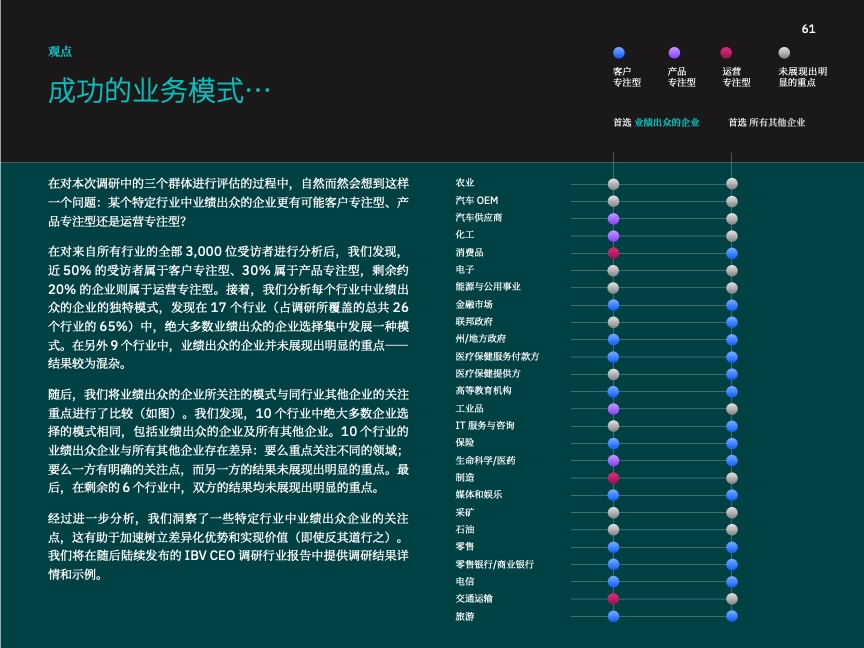Click the 保险 row label
Screen dimensions: 864x648
[465, 442]
